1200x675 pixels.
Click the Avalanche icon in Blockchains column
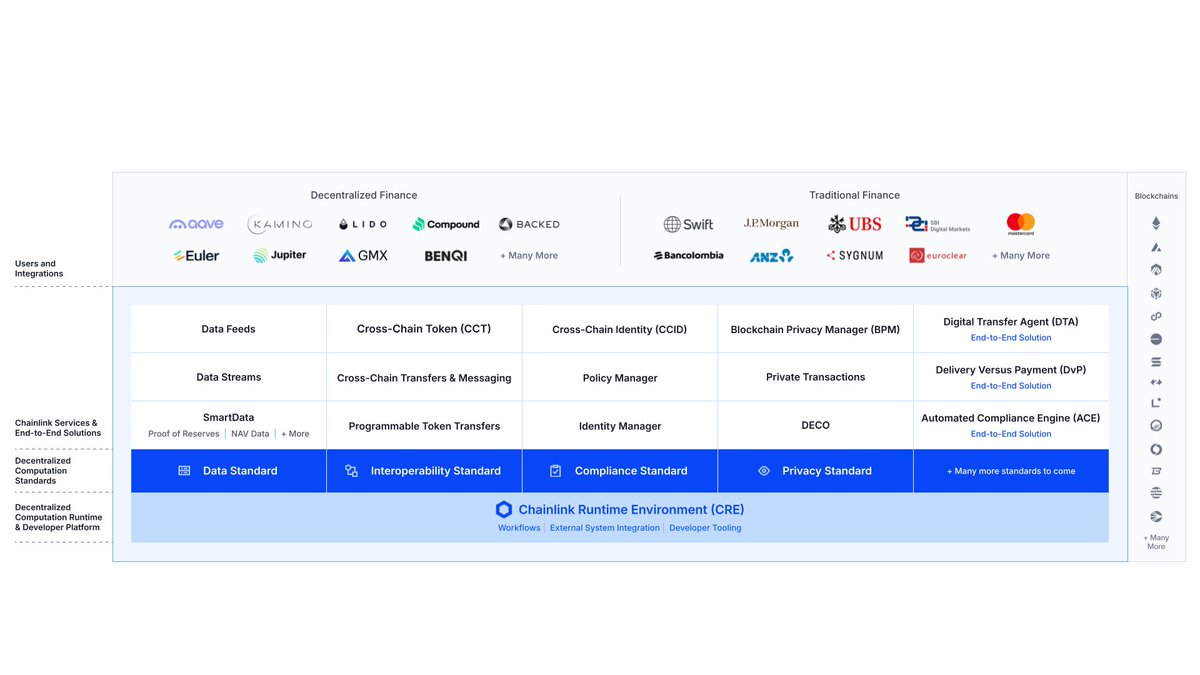(x=1156, y=247)
